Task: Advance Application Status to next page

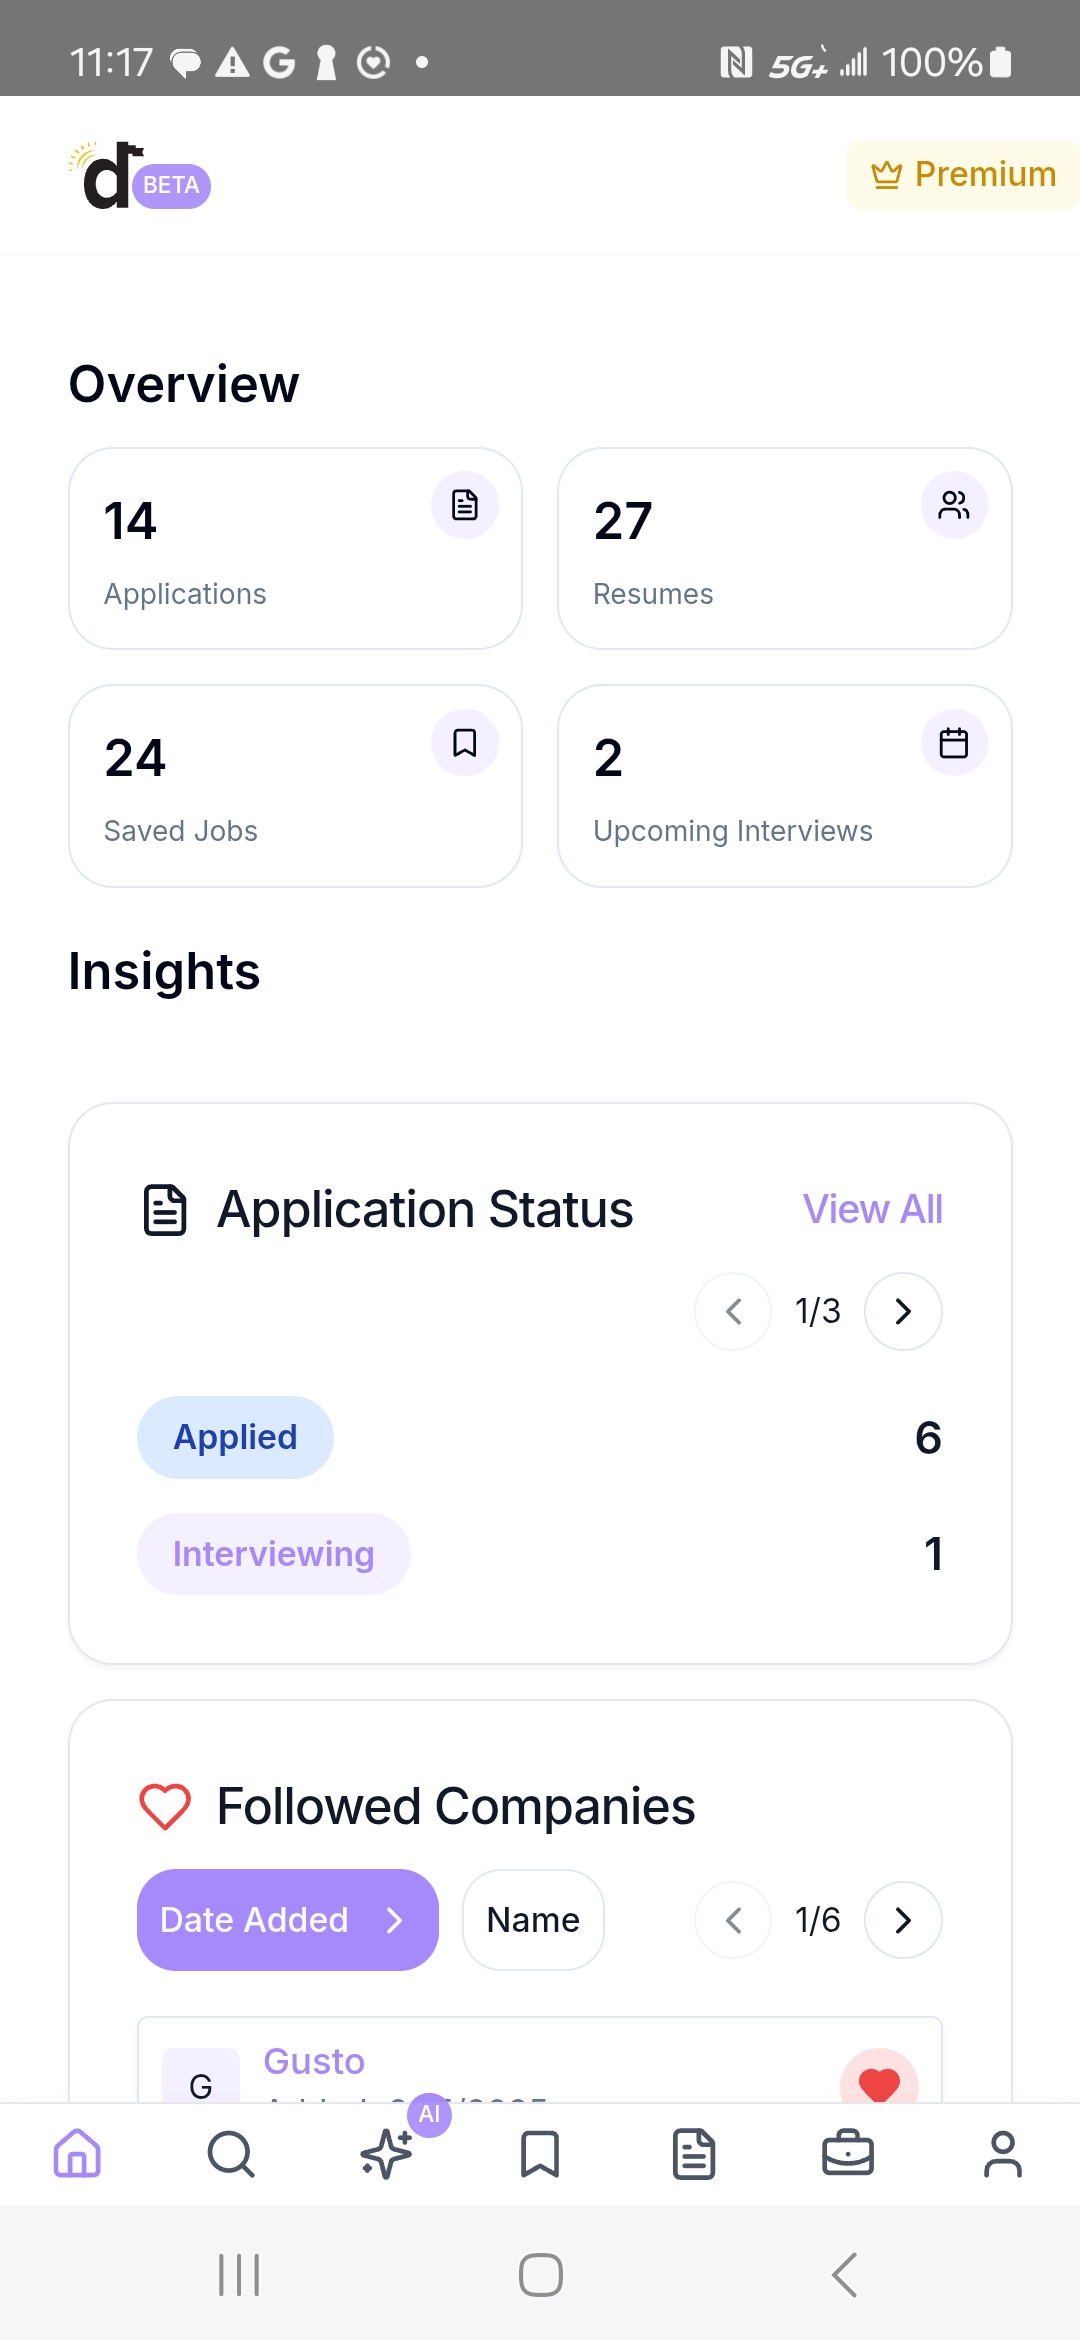Action: tap(902, 1311)
